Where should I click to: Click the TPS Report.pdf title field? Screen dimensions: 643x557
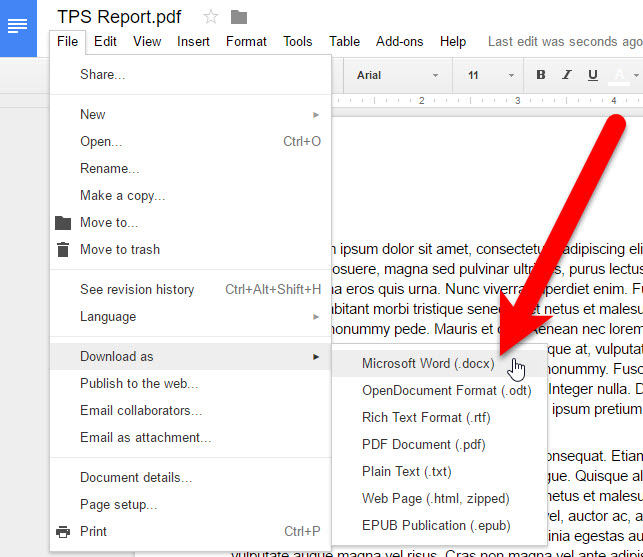click(x=119, y=17)
